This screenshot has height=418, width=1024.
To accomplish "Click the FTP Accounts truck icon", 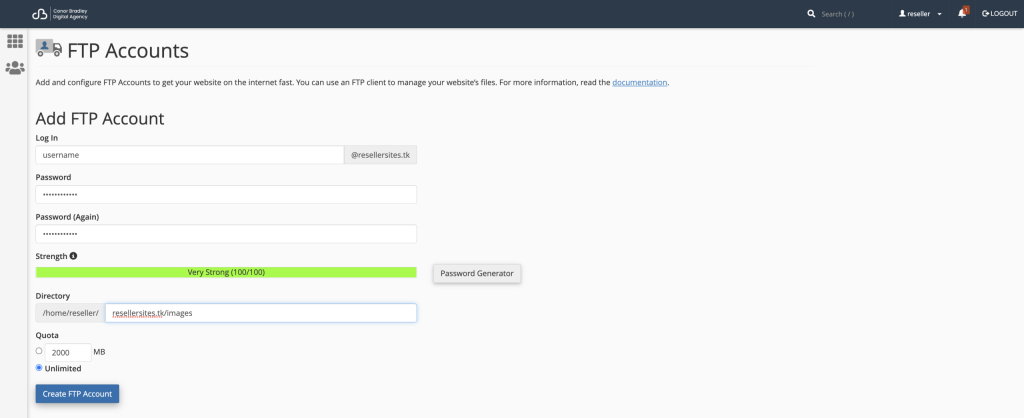I will click(x=49, y=48).
